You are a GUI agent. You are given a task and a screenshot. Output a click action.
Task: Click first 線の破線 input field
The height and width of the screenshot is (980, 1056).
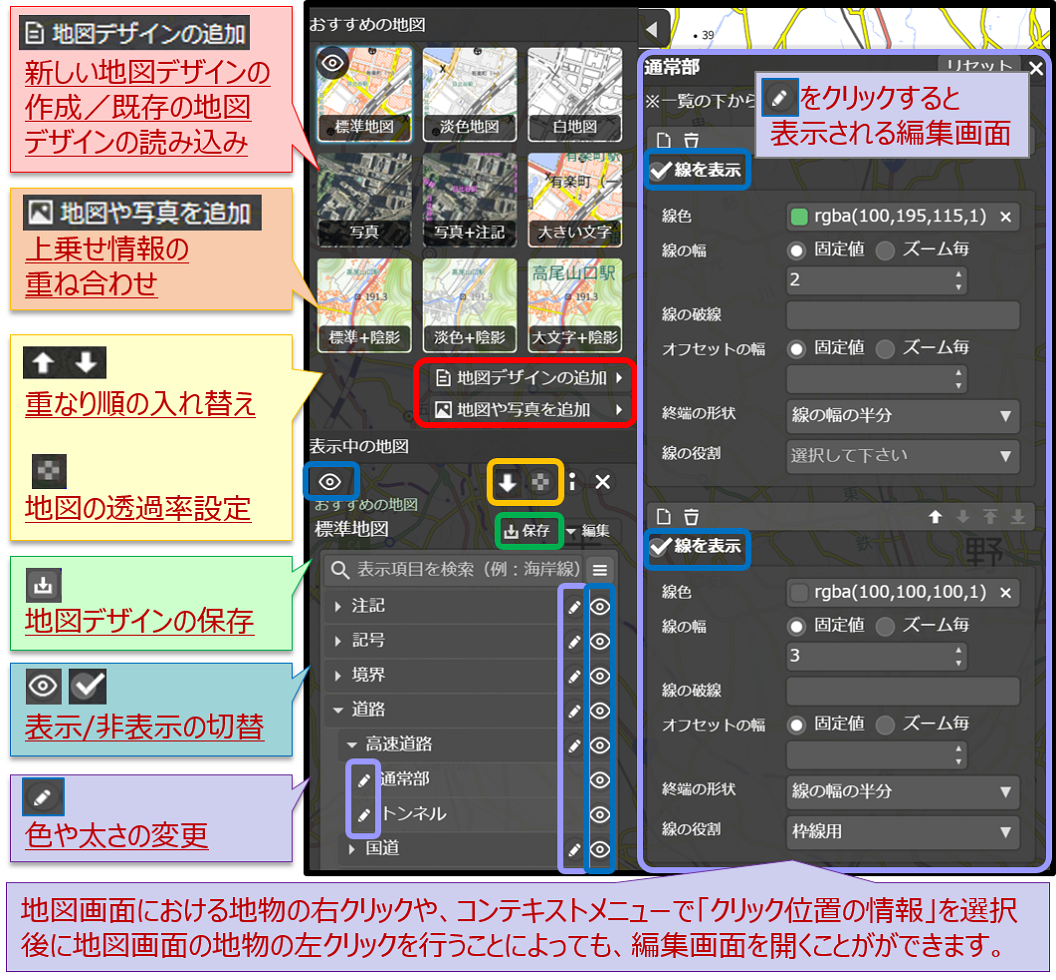coord(902,315)
